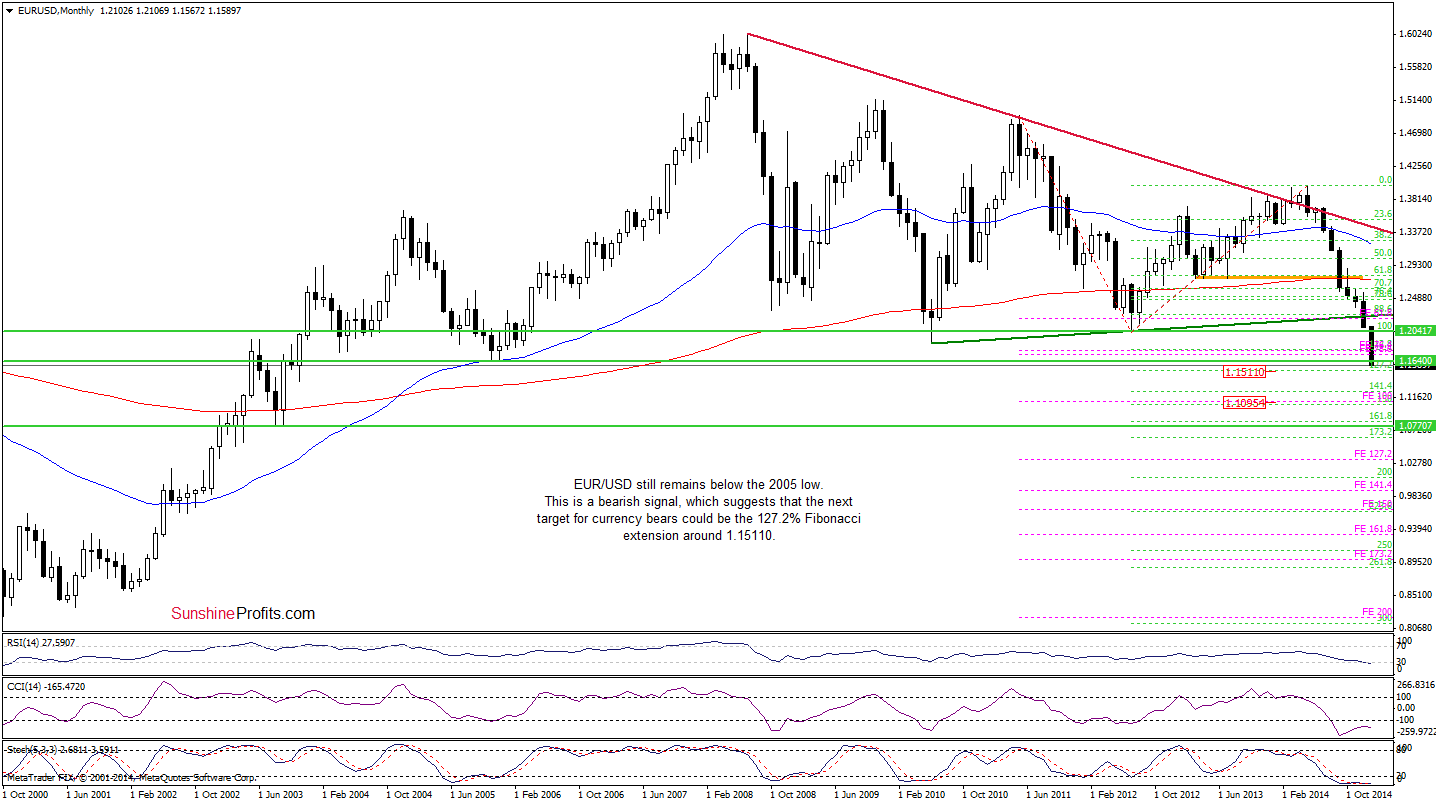Image resolution: width=1436 pixels, height=803 pixels.
Task: Click the -259.9722 CCI scale value
Action: pyautogui.click(x=1415, y=731)
